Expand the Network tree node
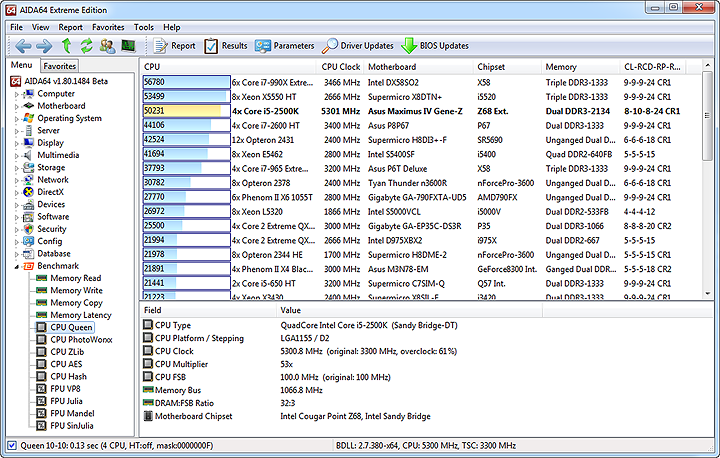This screenshot has height=458, width=720. [17, 180]
